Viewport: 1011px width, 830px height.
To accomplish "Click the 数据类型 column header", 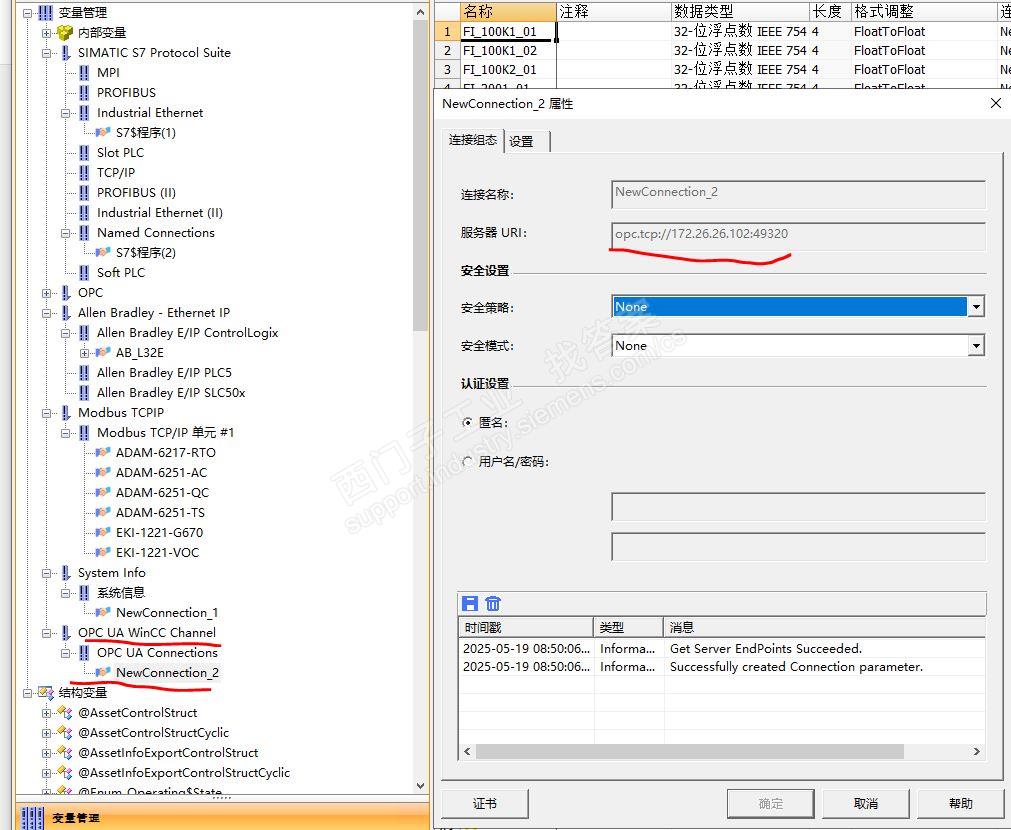I will [740, 12].
